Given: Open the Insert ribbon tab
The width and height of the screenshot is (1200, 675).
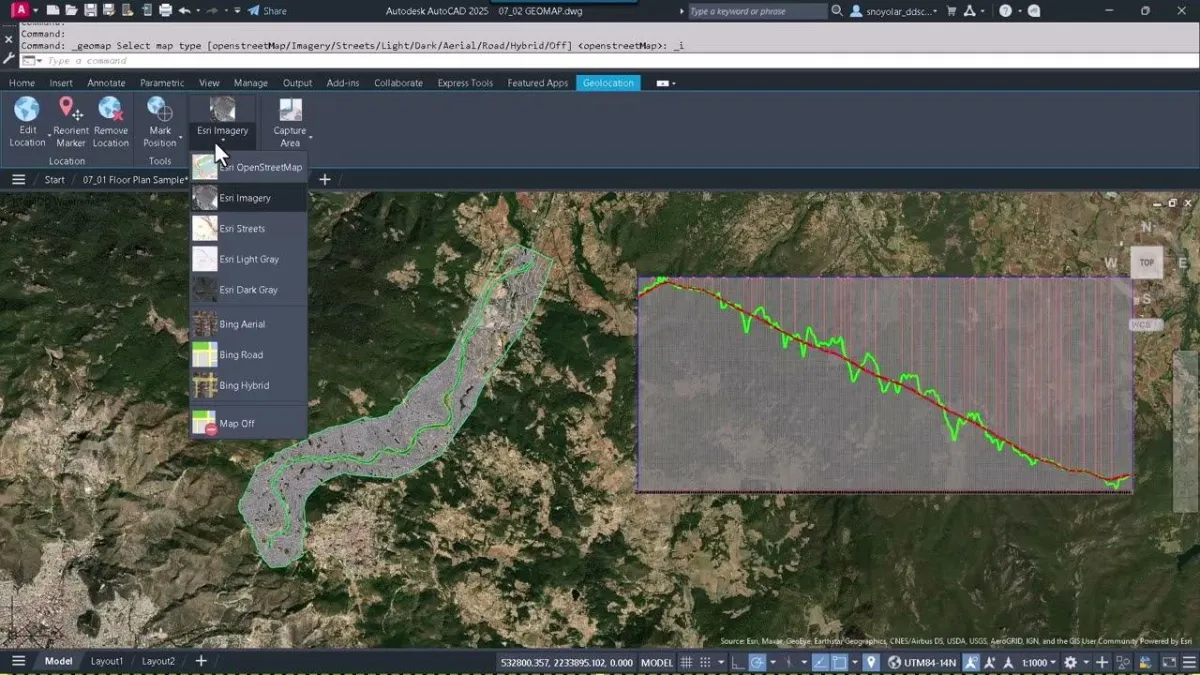Looking at the screenshot, I should 61,83.
